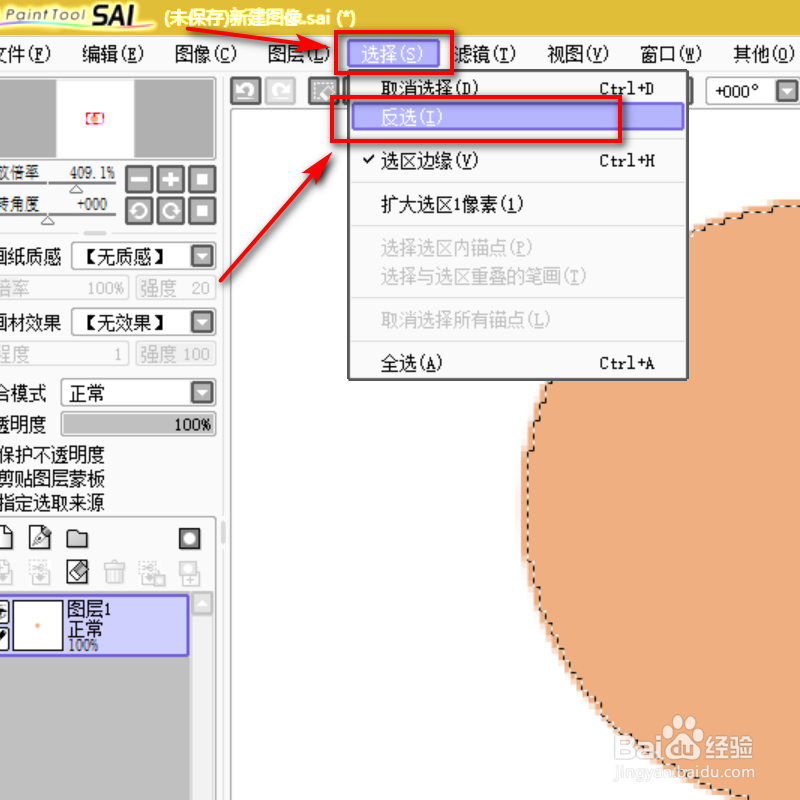800x800 pixels.
Task: Click the greyed merge-down icon beside the eraser
Action: [40, 572]
